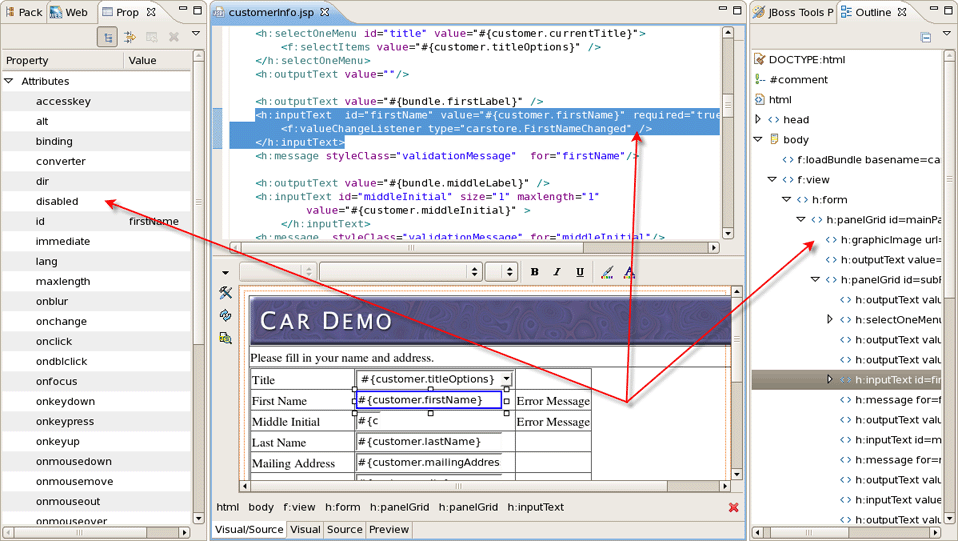The height and width of the screenshot is (541, 958).
Task: Click the preferences tools icon in visual editor
Action: 226,293
